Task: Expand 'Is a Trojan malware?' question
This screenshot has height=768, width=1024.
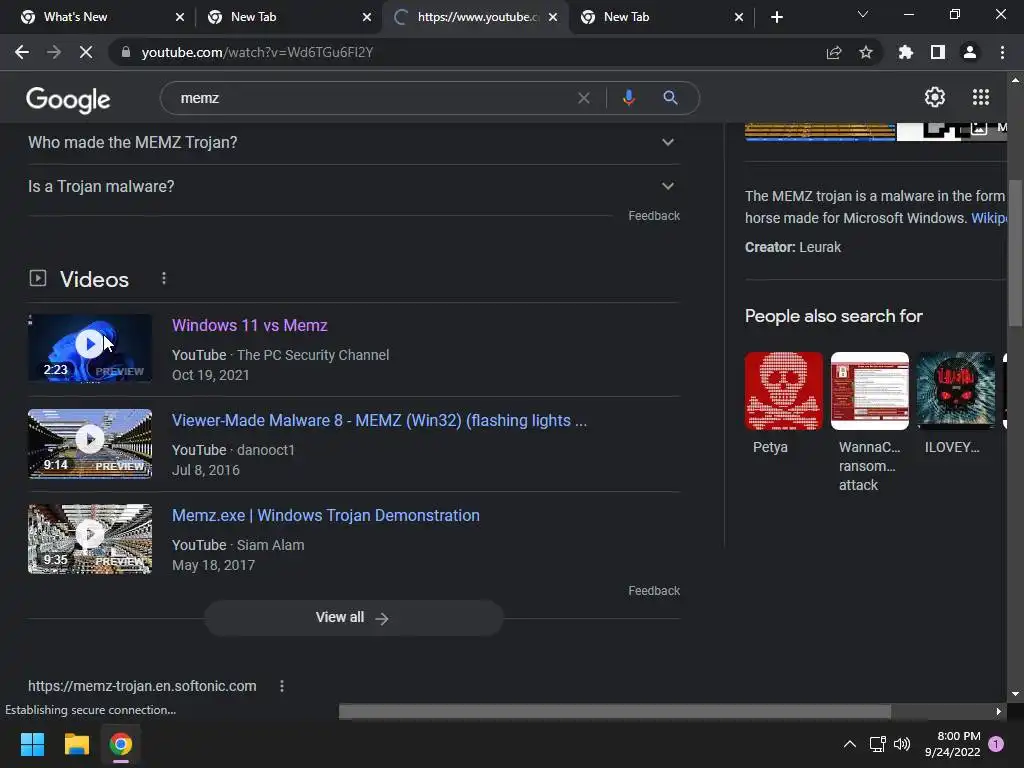Action: (353, 187)
